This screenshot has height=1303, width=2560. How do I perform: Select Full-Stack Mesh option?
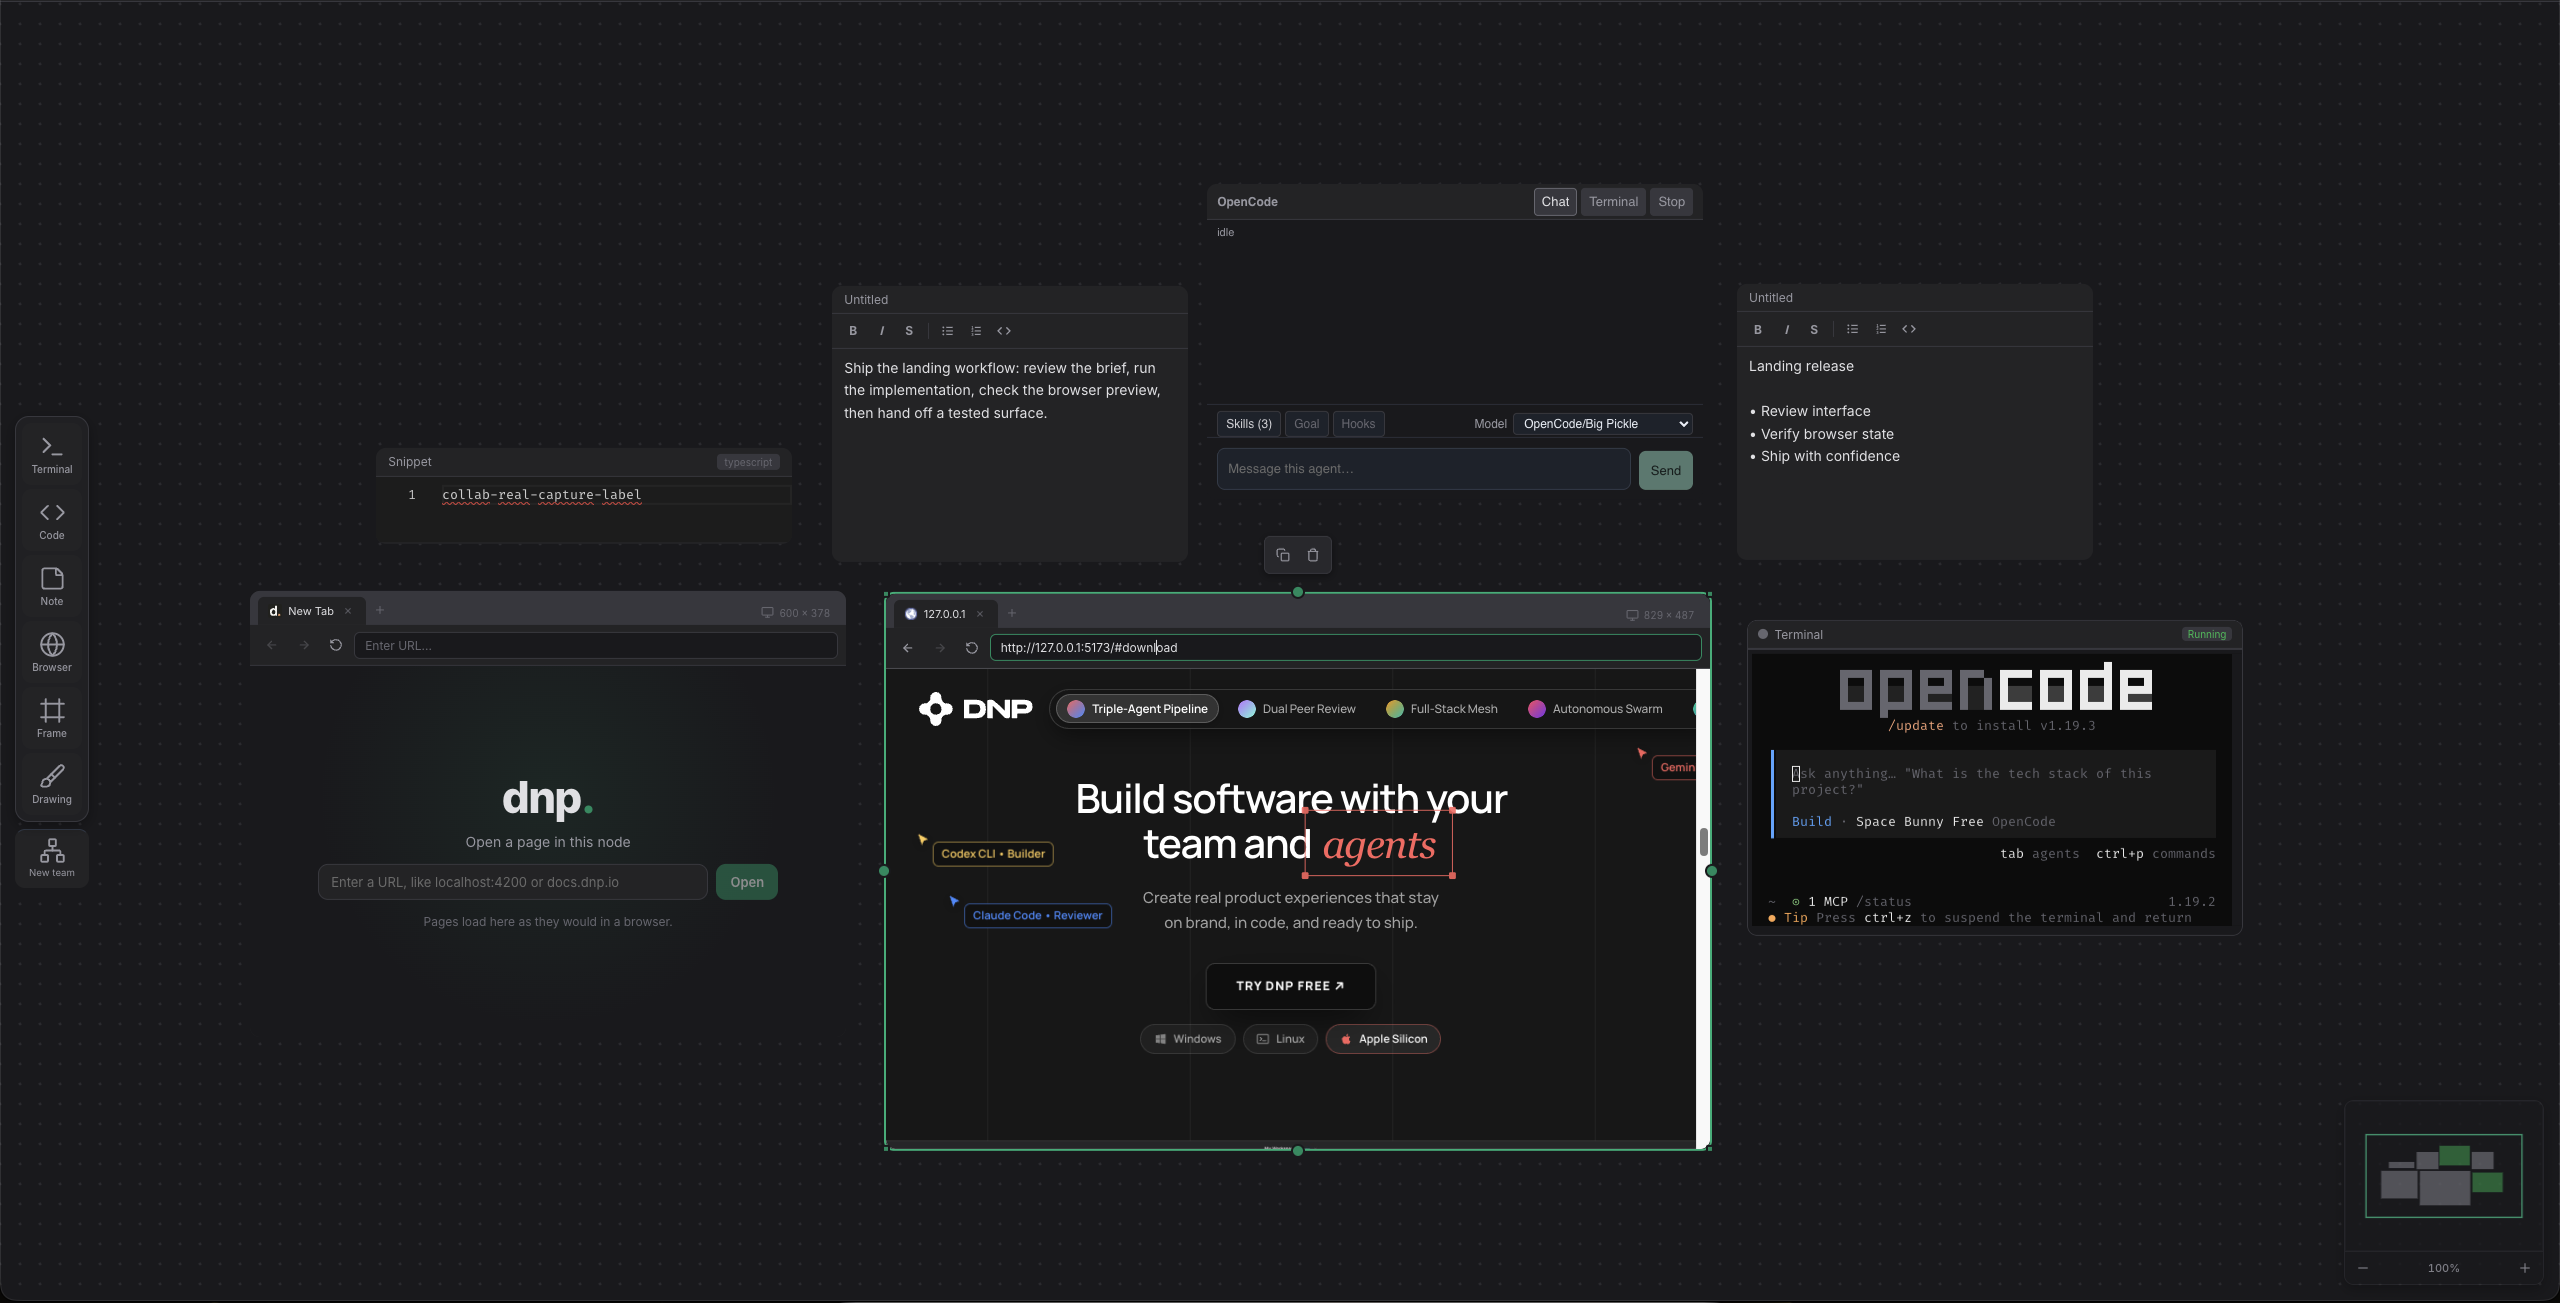1442,709
